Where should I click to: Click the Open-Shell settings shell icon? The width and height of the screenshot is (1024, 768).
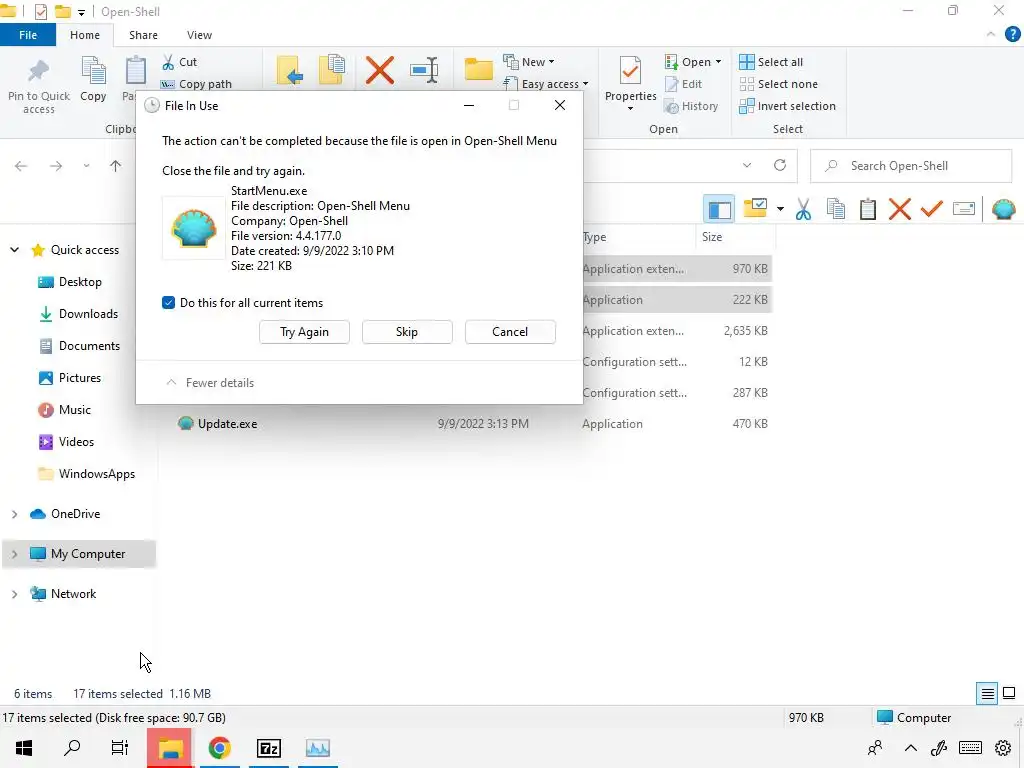(x=1003, y=209)
